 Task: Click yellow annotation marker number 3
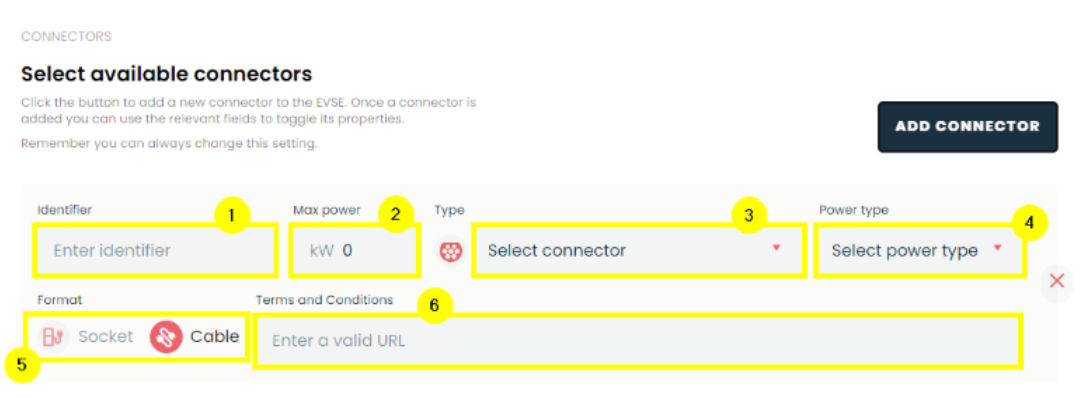[x=749, y=215]
